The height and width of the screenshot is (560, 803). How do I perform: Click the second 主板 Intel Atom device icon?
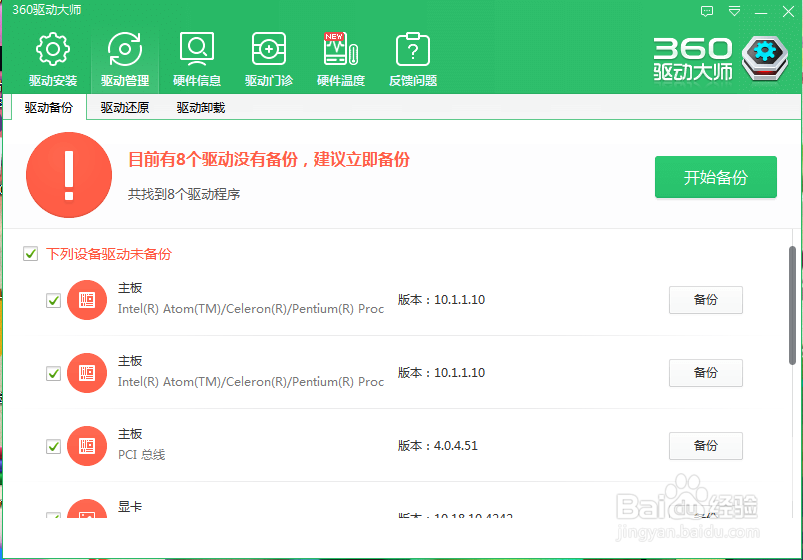(x=87, y=373)
